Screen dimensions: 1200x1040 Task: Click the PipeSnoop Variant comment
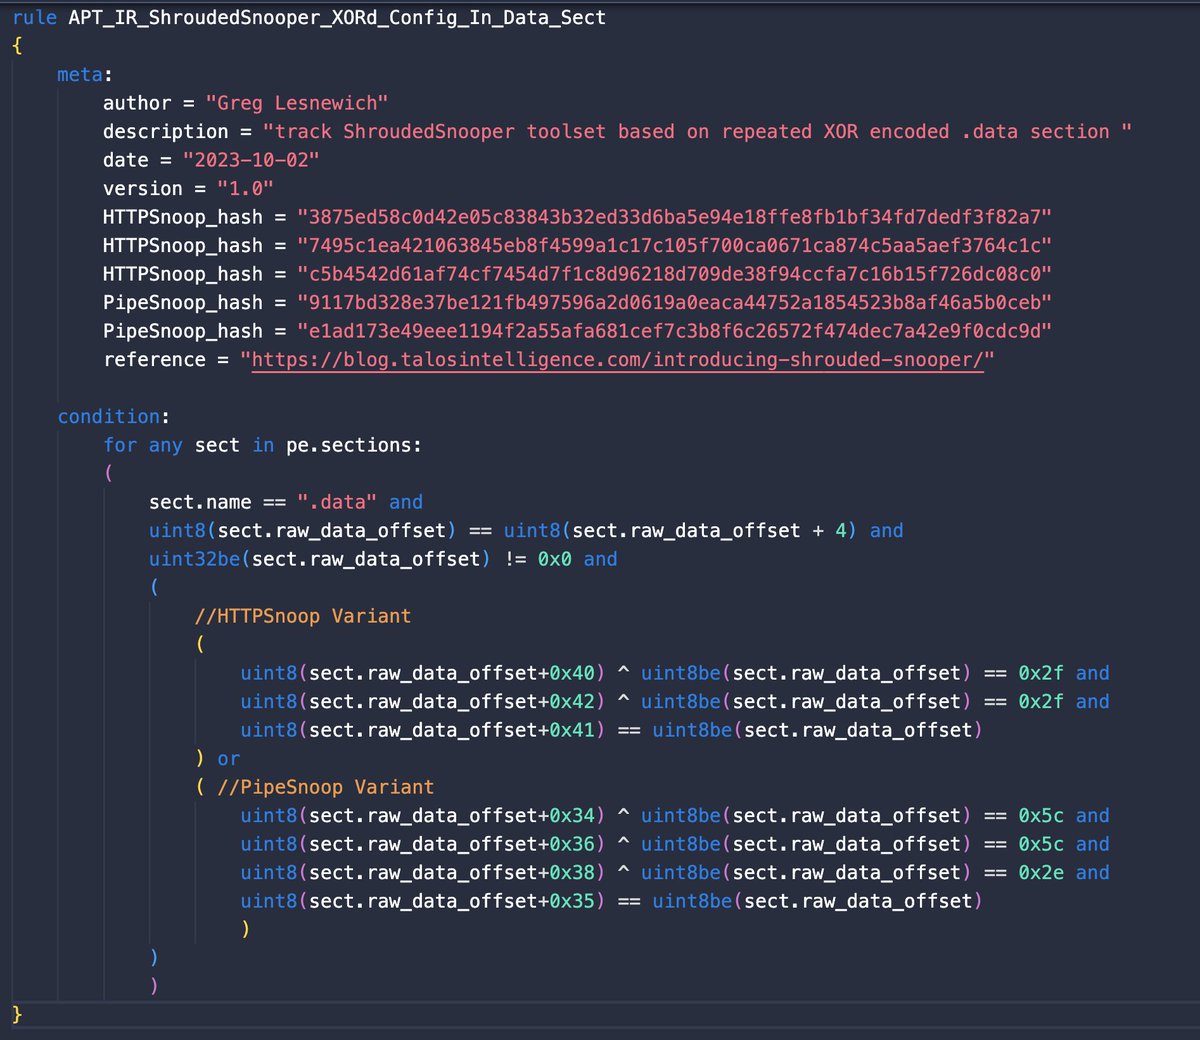tap(330, 787)
